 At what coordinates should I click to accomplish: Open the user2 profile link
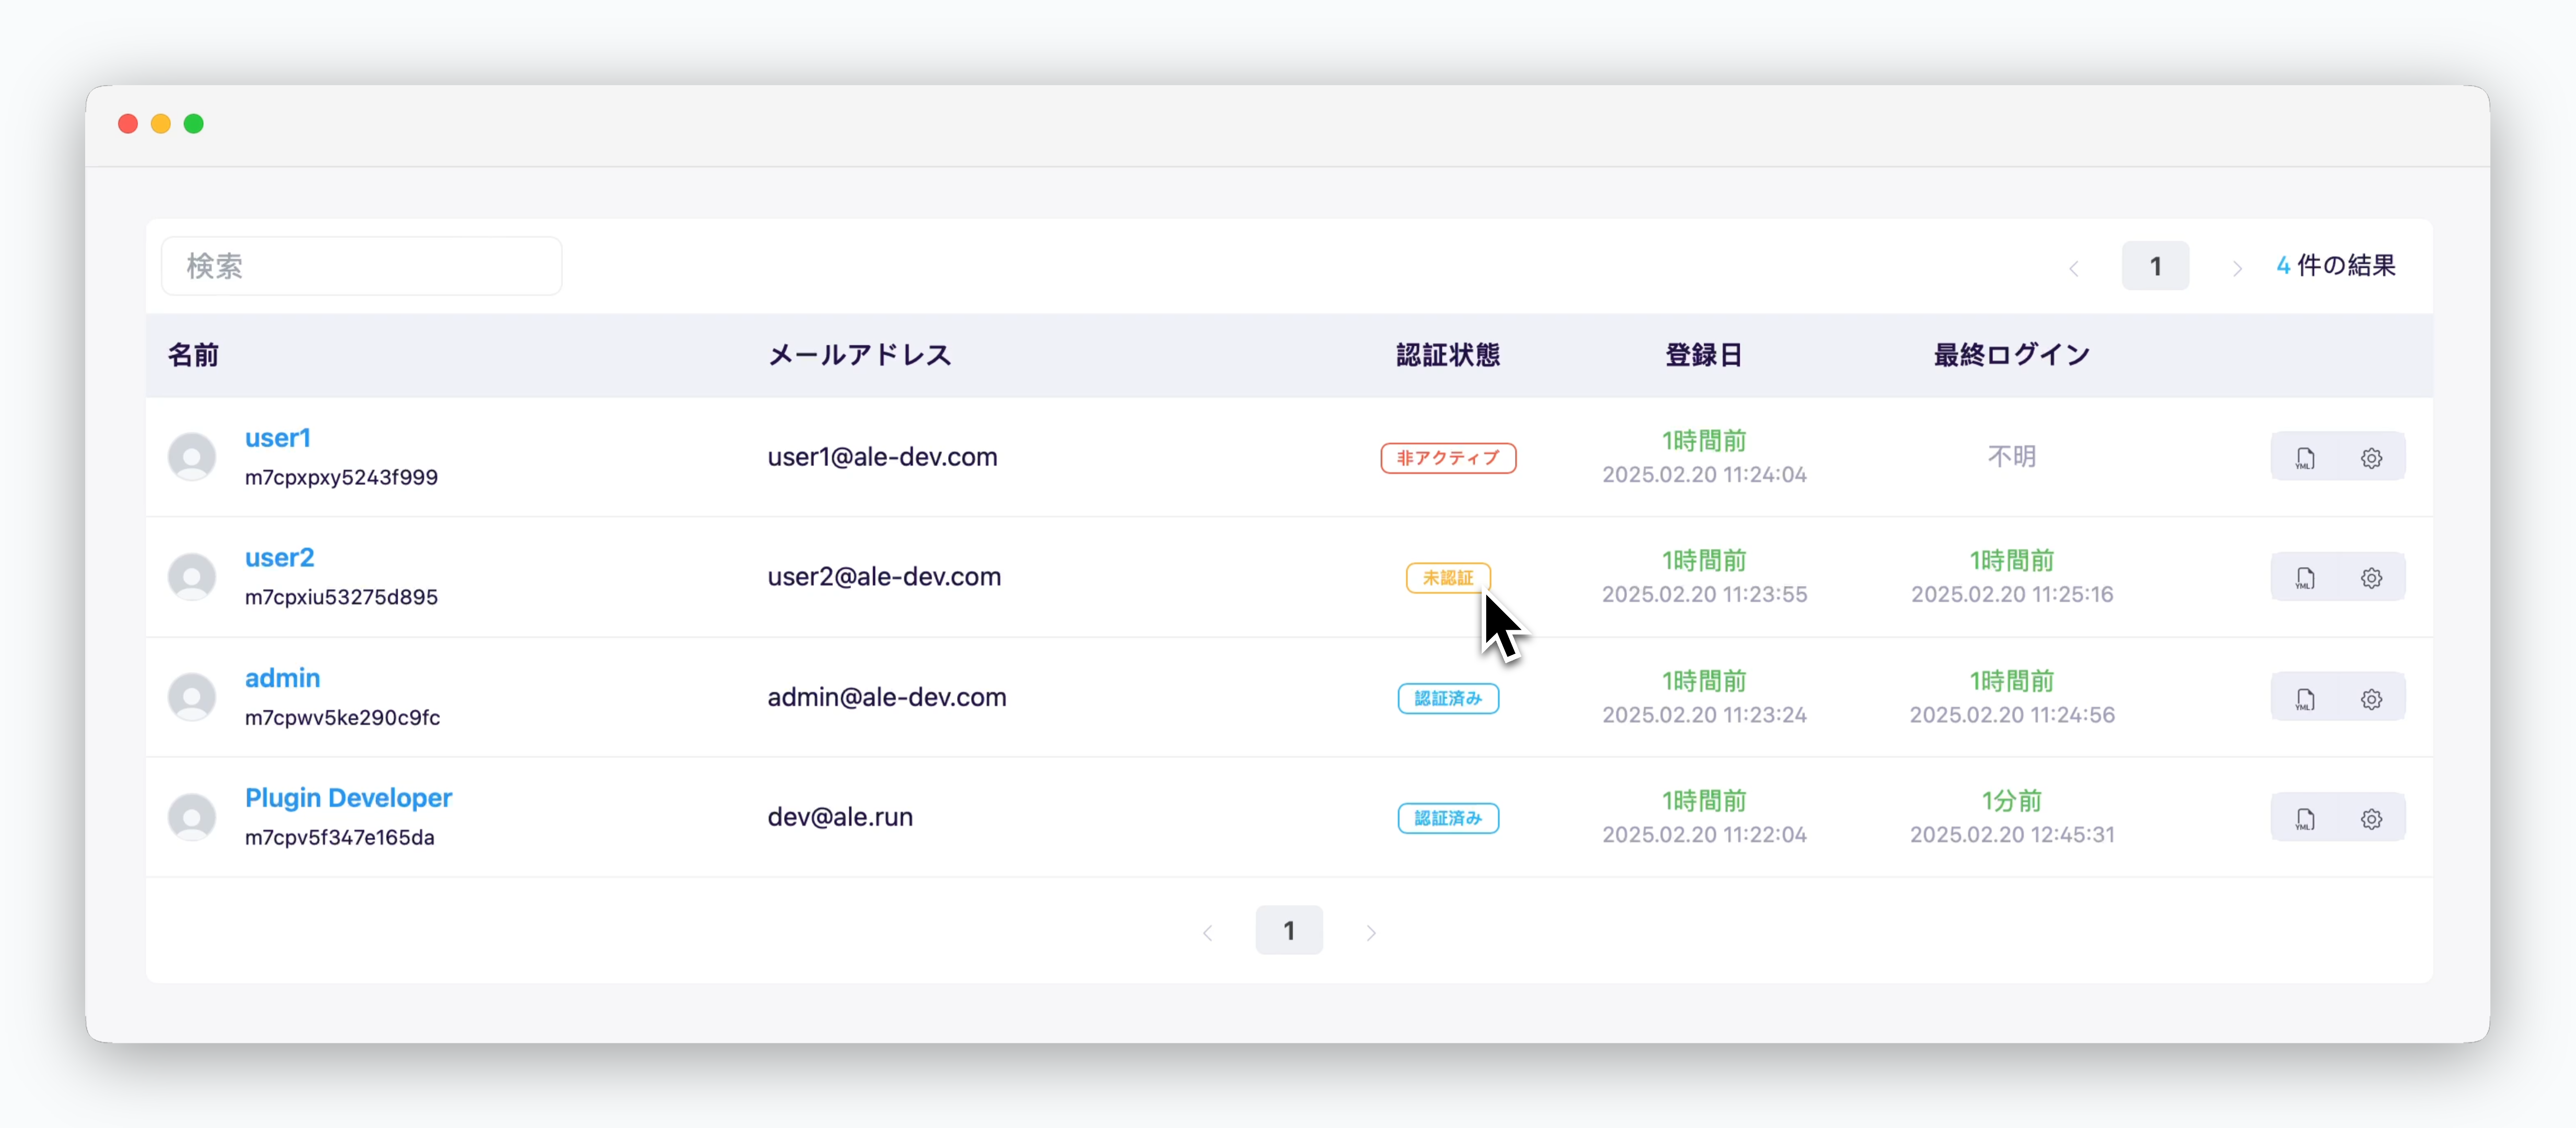click(x=280, y=558)
